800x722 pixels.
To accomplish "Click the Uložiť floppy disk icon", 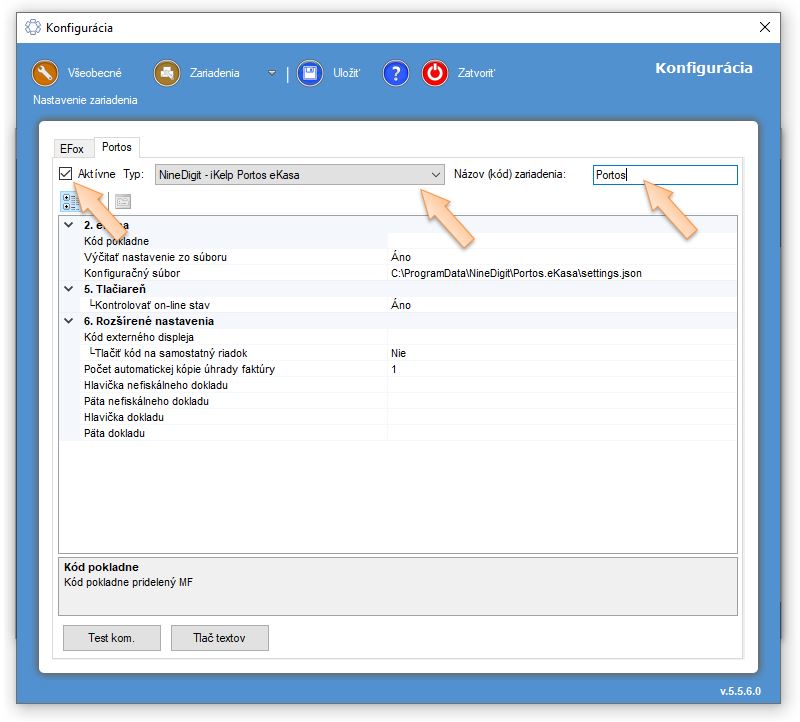I will pyautogui.click(x=310, y=73).
